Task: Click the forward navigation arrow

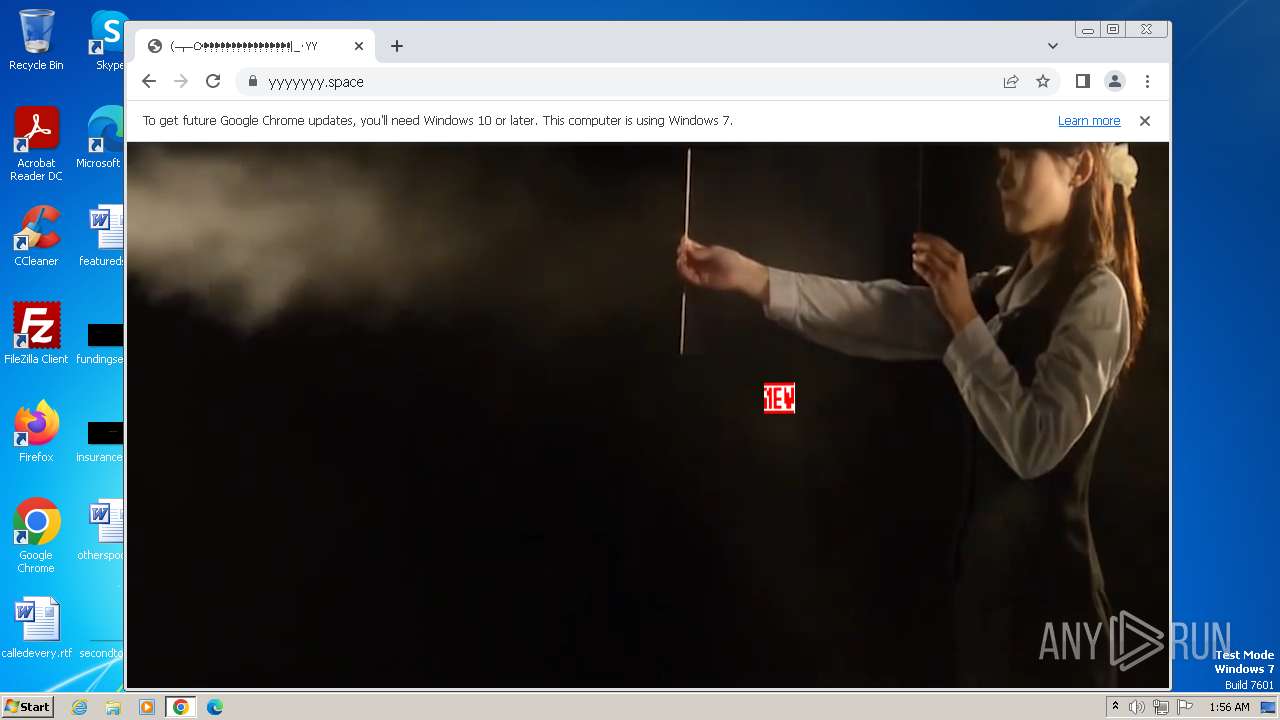Action: [x=181, y=82]
